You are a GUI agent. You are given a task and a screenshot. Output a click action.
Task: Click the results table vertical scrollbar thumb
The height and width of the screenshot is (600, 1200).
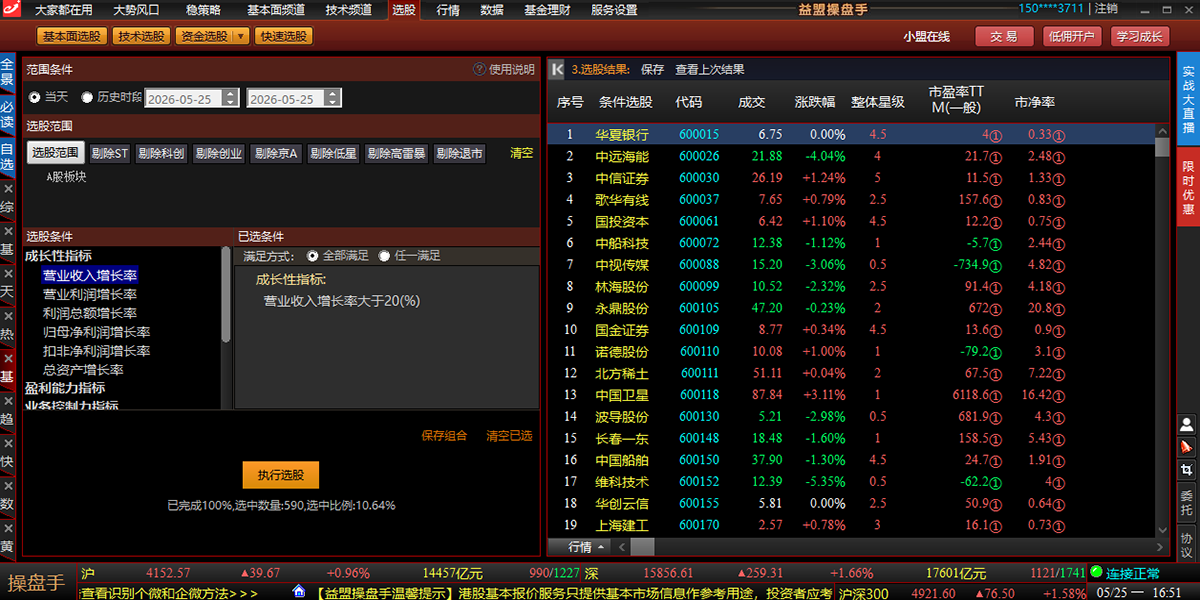click(1162, 148)
